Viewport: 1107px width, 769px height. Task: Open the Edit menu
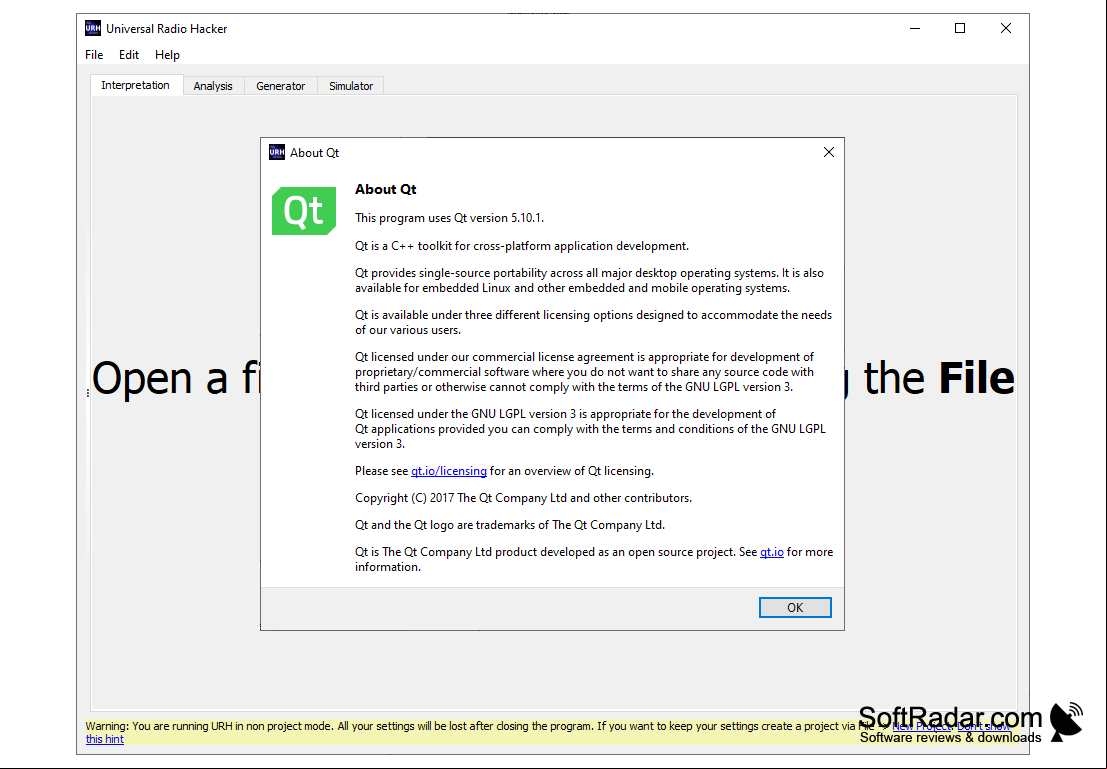(128, 55)
